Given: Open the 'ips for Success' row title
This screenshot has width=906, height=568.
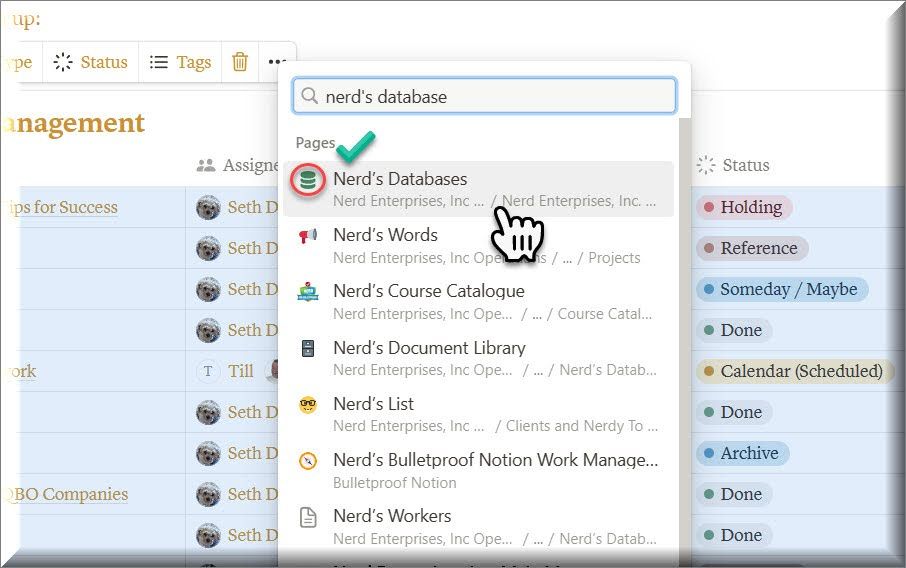Looking at the screenshot, I should (62, 207).
